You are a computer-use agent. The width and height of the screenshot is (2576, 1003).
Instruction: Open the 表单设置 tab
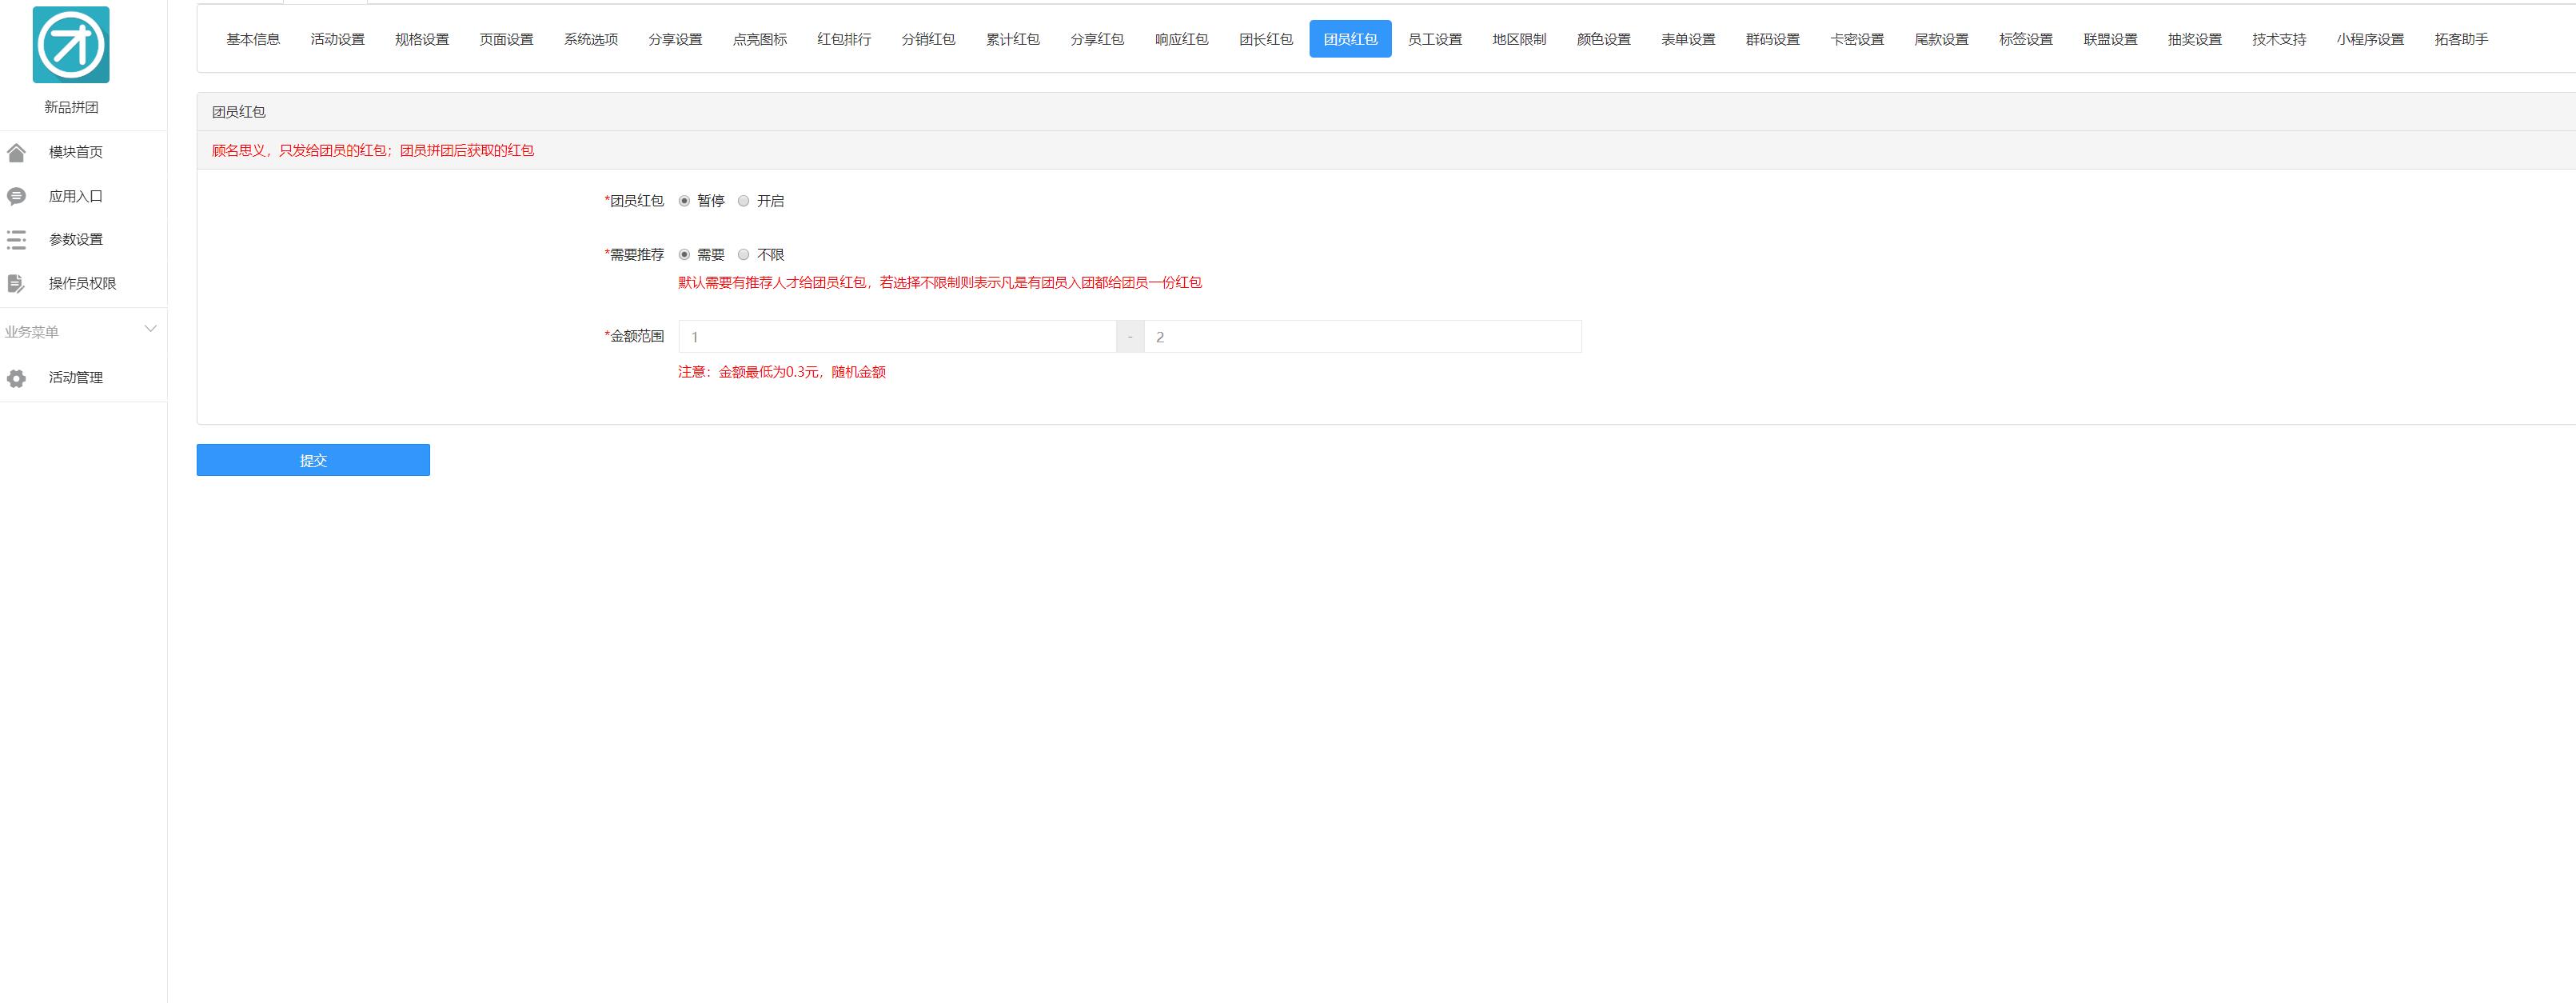click(x=1688, y=39)
